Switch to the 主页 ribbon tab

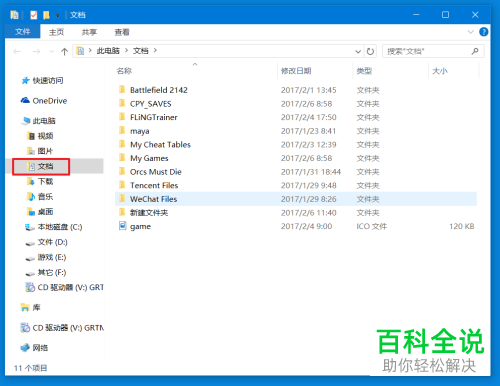click(56, 32)
